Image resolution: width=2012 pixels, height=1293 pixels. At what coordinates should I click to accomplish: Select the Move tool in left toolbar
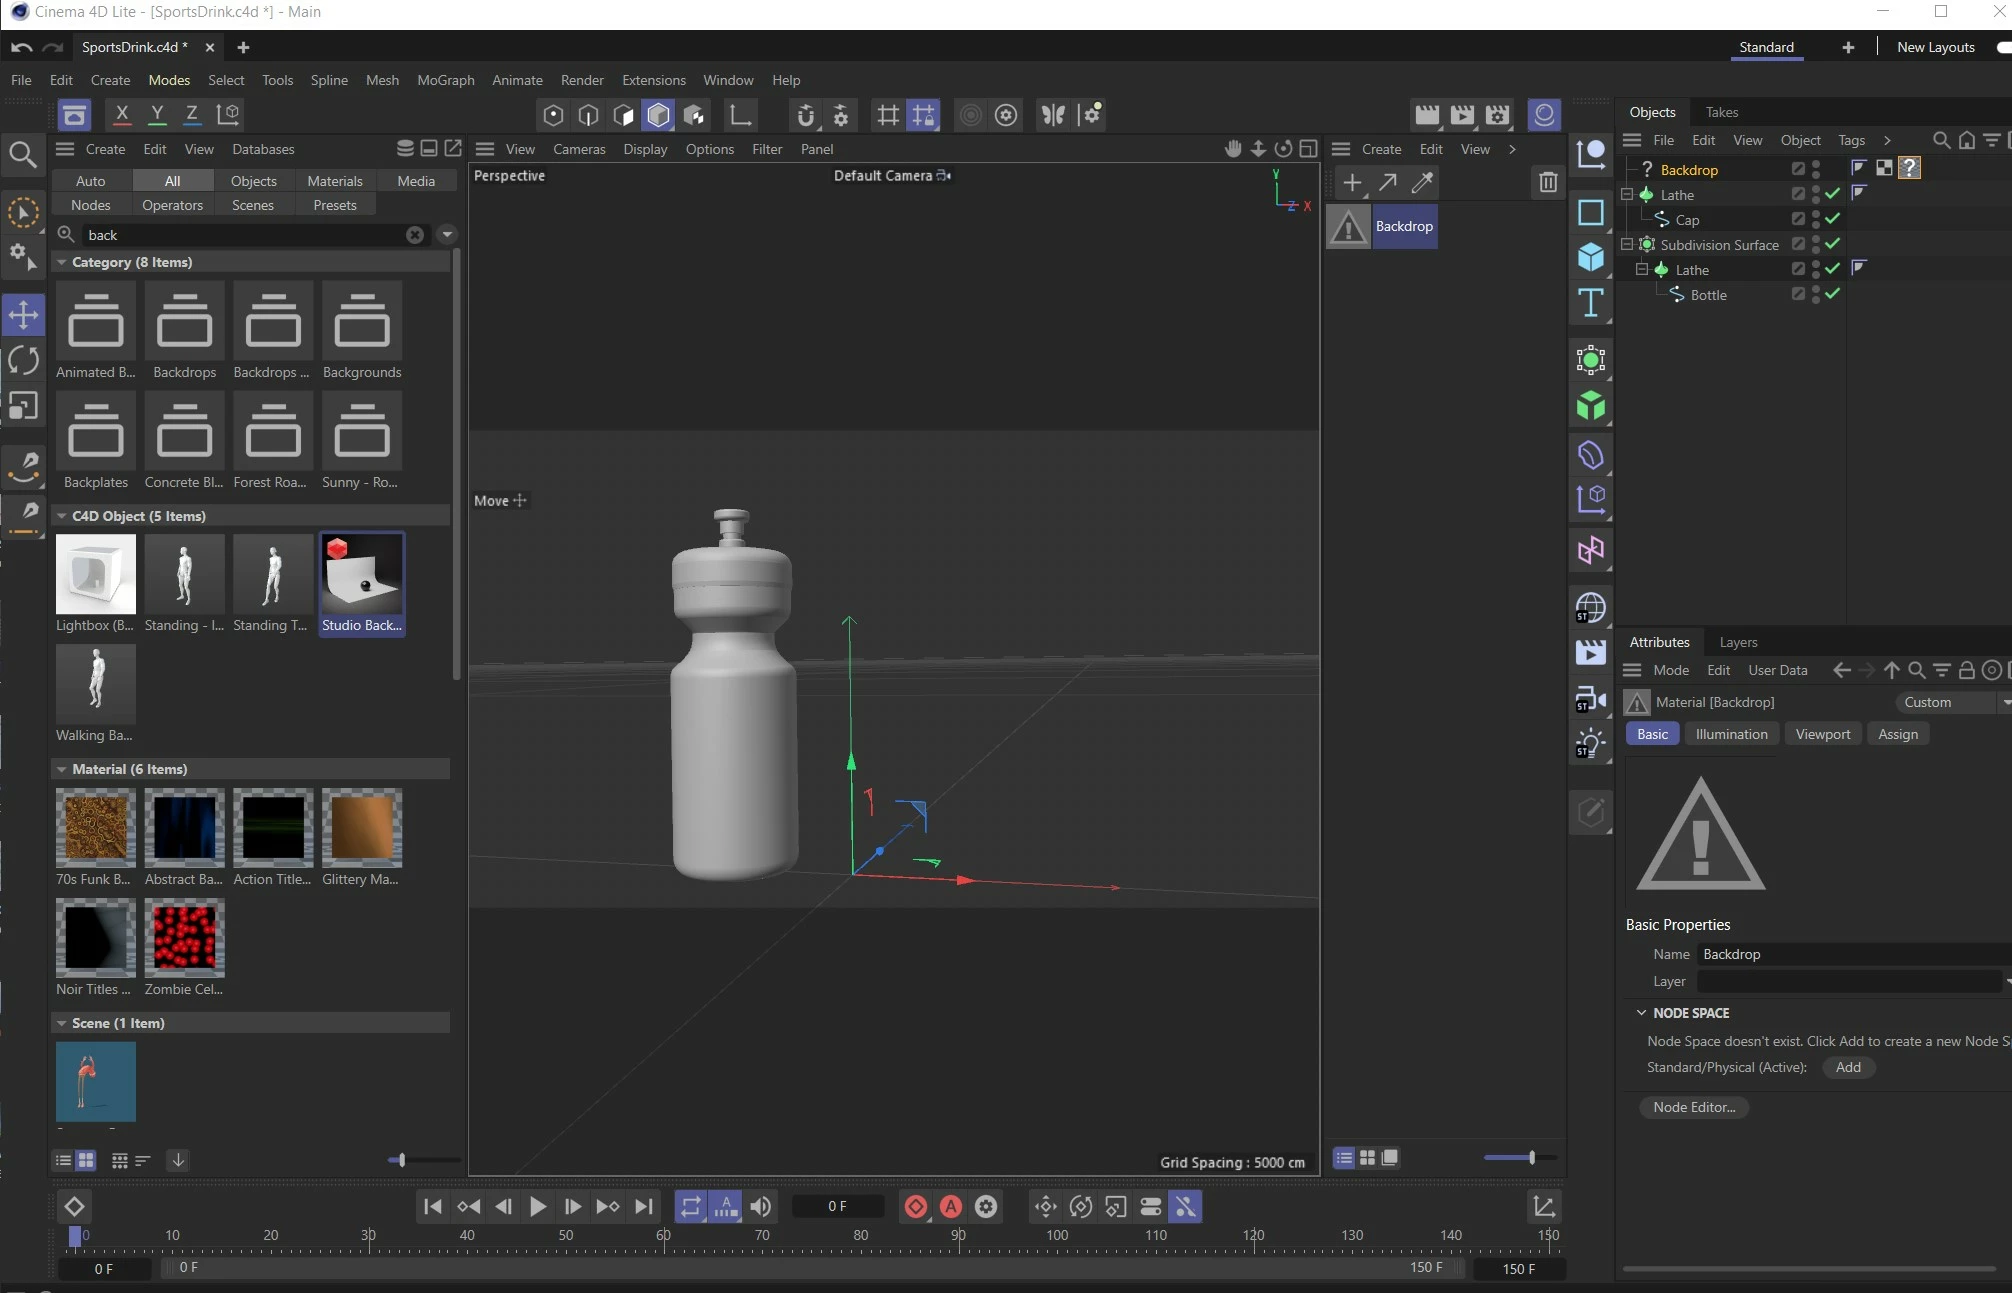(x=23, y=315)
